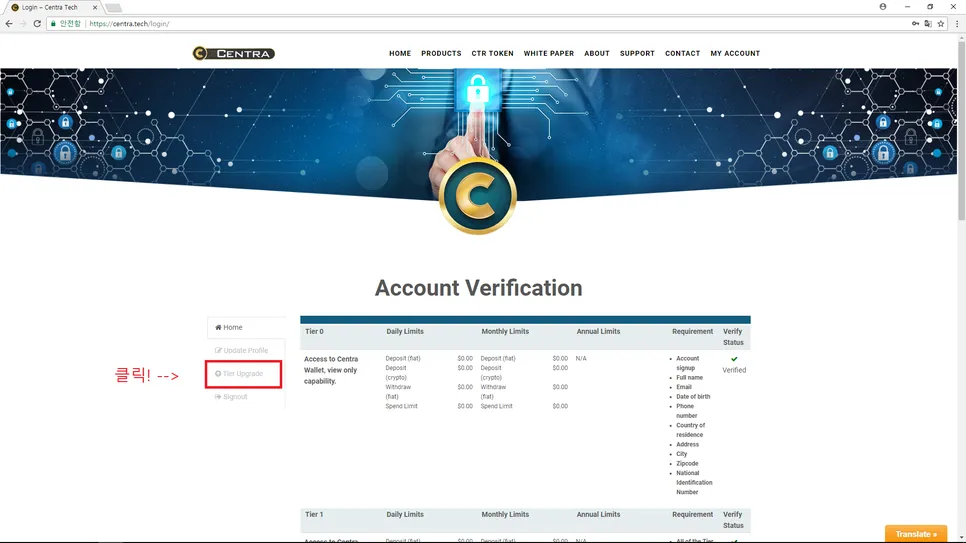
Task: Click the Tier 0 daily 'Spend Limit' label
Action: 402,406
